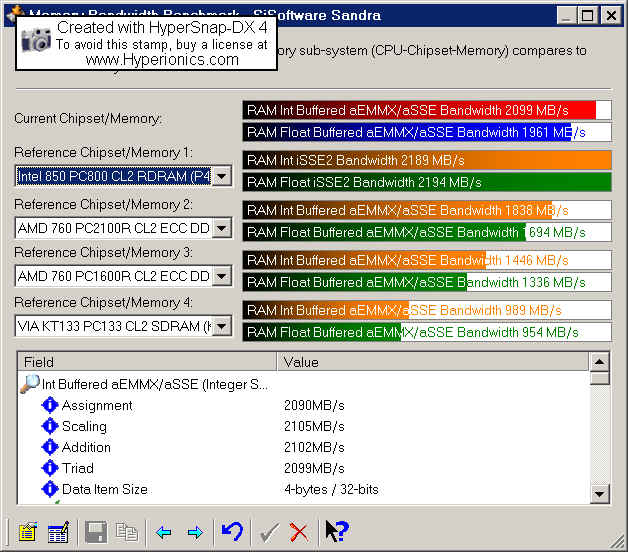Screen dimensions: 628x552
Task: Click the red X cancel icon
Action: (x=299, y=532)
